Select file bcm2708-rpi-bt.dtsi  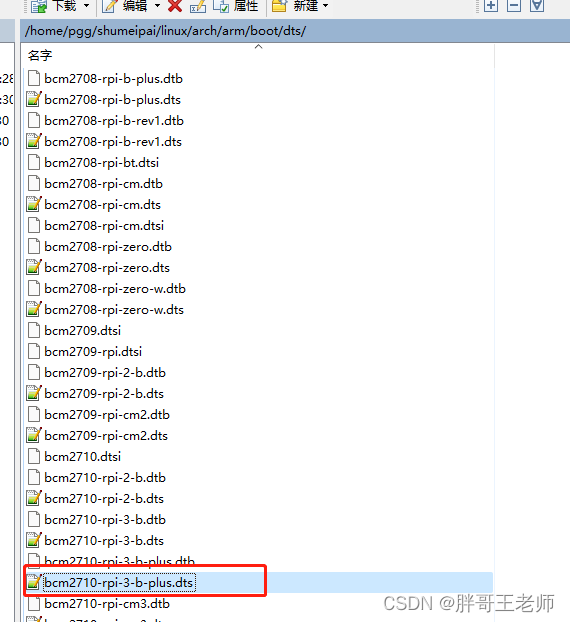coord(93,163)
